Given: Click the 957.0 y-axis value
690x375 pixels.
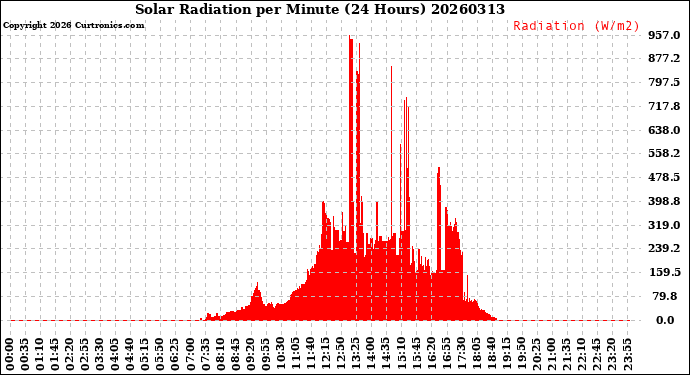Looking at the screenshot, I should coord(664,35).
